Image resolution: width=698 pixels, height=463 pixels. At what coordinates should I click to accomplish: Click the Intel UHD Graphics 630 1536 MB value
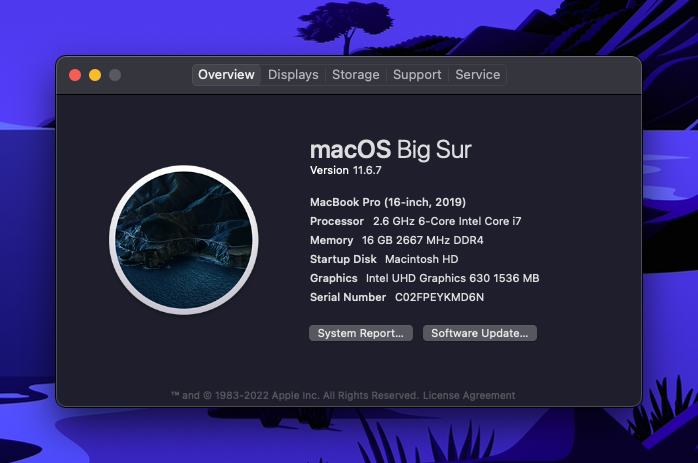[x=452, y=278]
